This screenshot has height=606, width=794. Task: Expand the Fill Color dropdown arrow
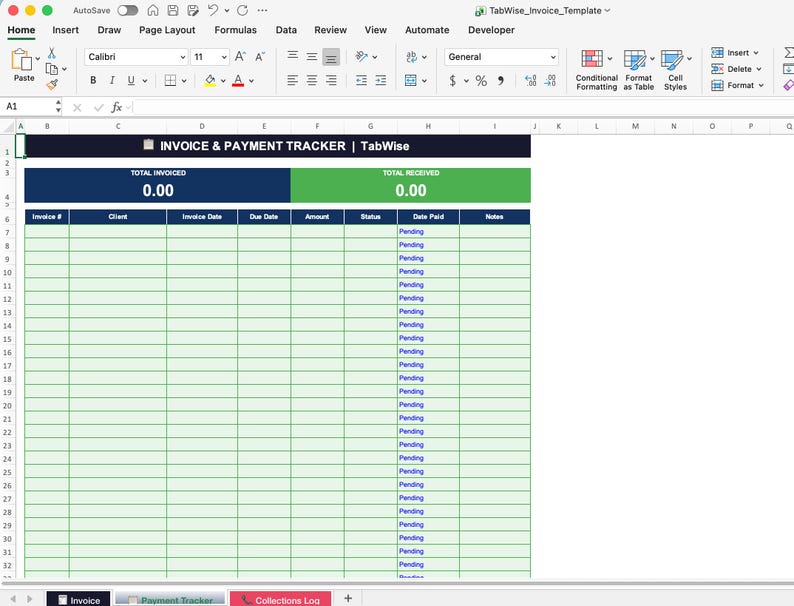pos(223,80)
